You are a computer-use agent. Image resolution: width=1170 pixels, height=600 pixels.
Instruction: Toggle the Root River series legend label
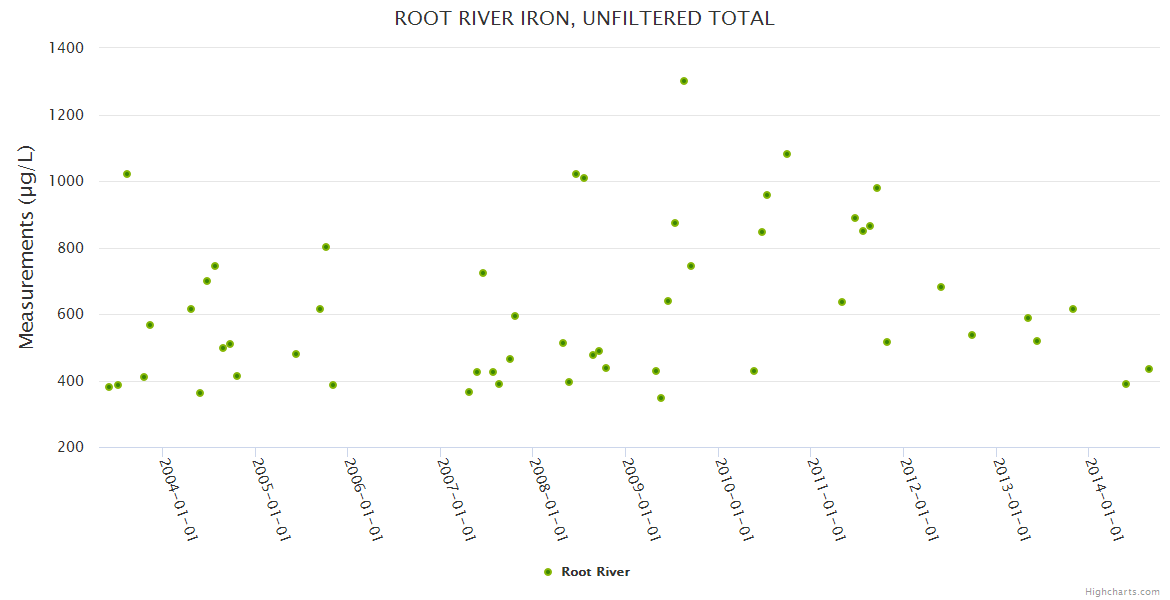tap(595, 572)
